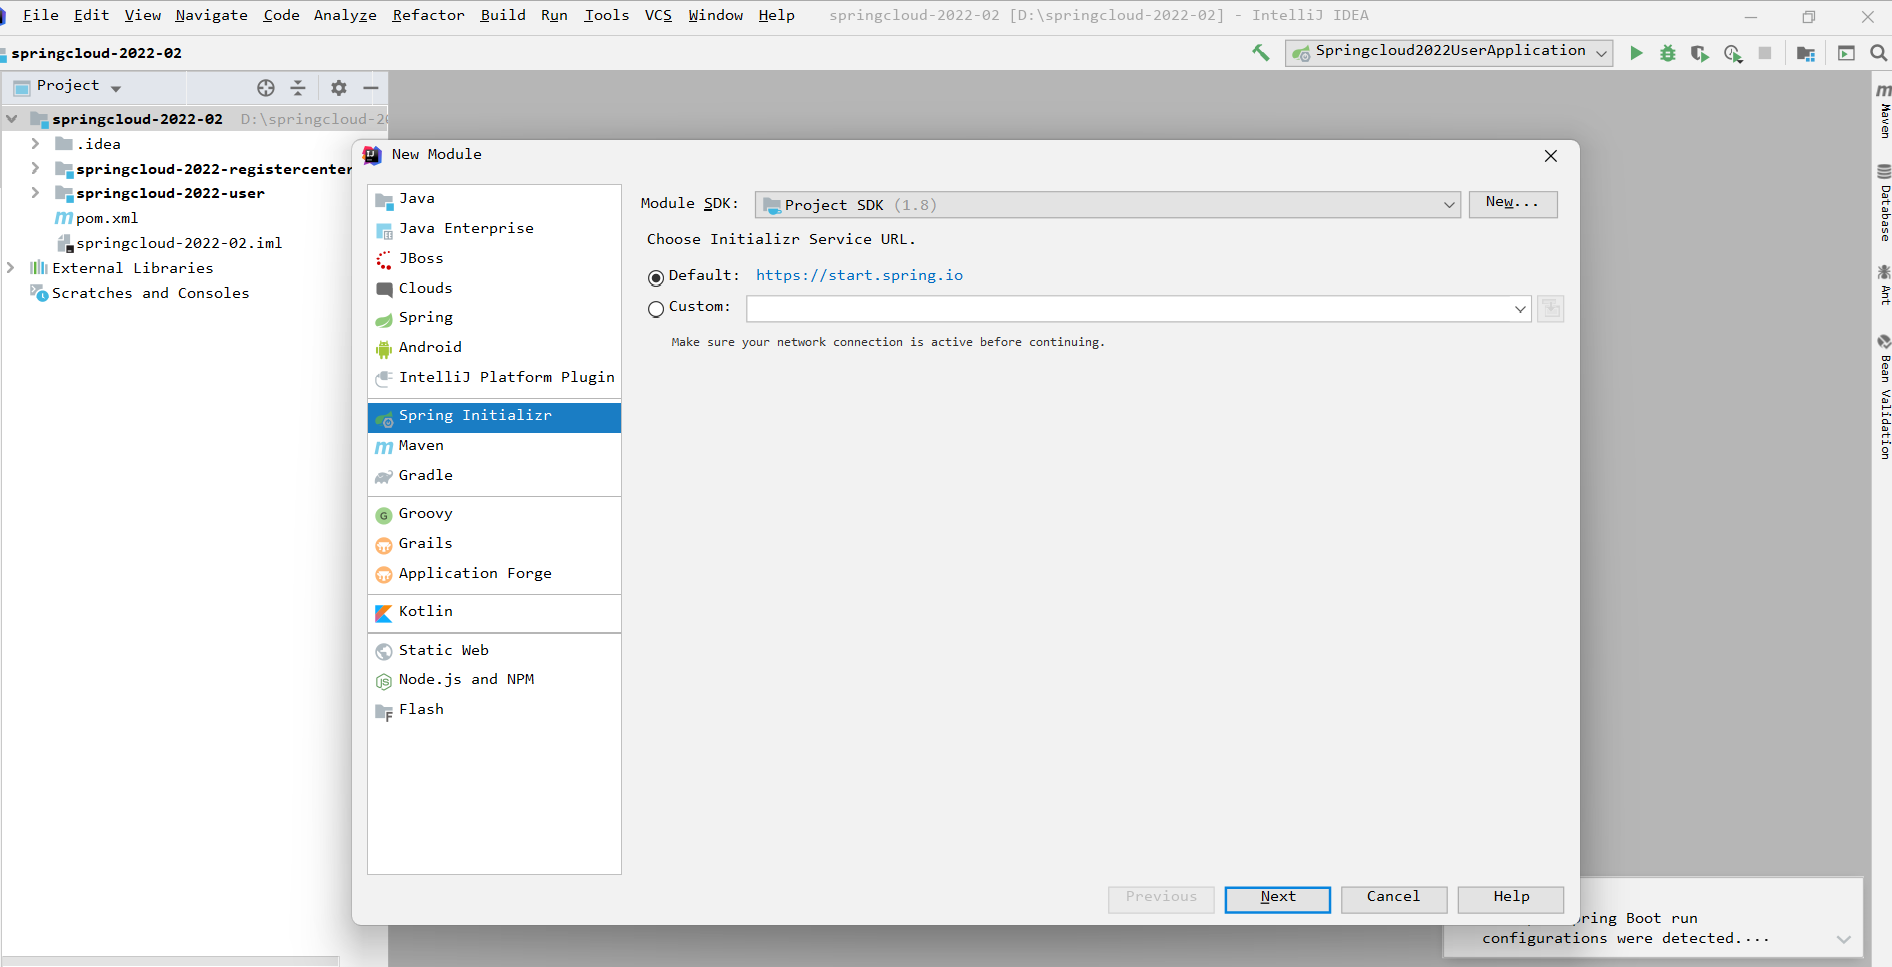
Task: Click the Run Anything toolbar icon
Action: pyautogui.click(x=1847, y=53)
